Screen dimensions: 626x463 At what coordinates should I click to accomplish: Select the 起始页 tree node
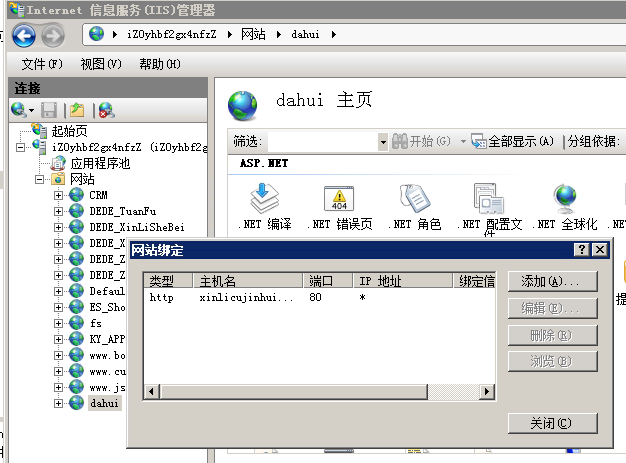[69, 131]
